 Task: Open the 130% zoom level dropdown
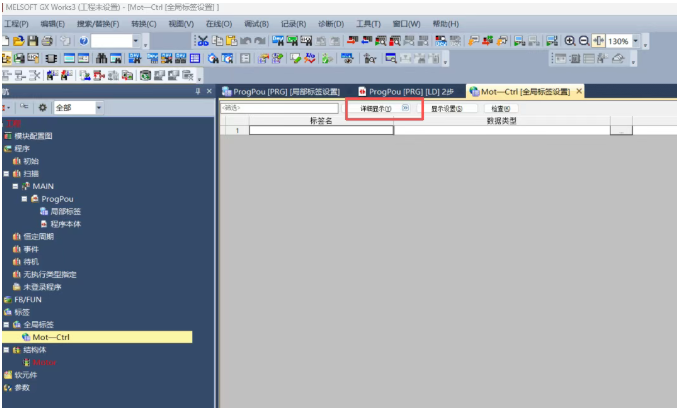click(635, 42)
